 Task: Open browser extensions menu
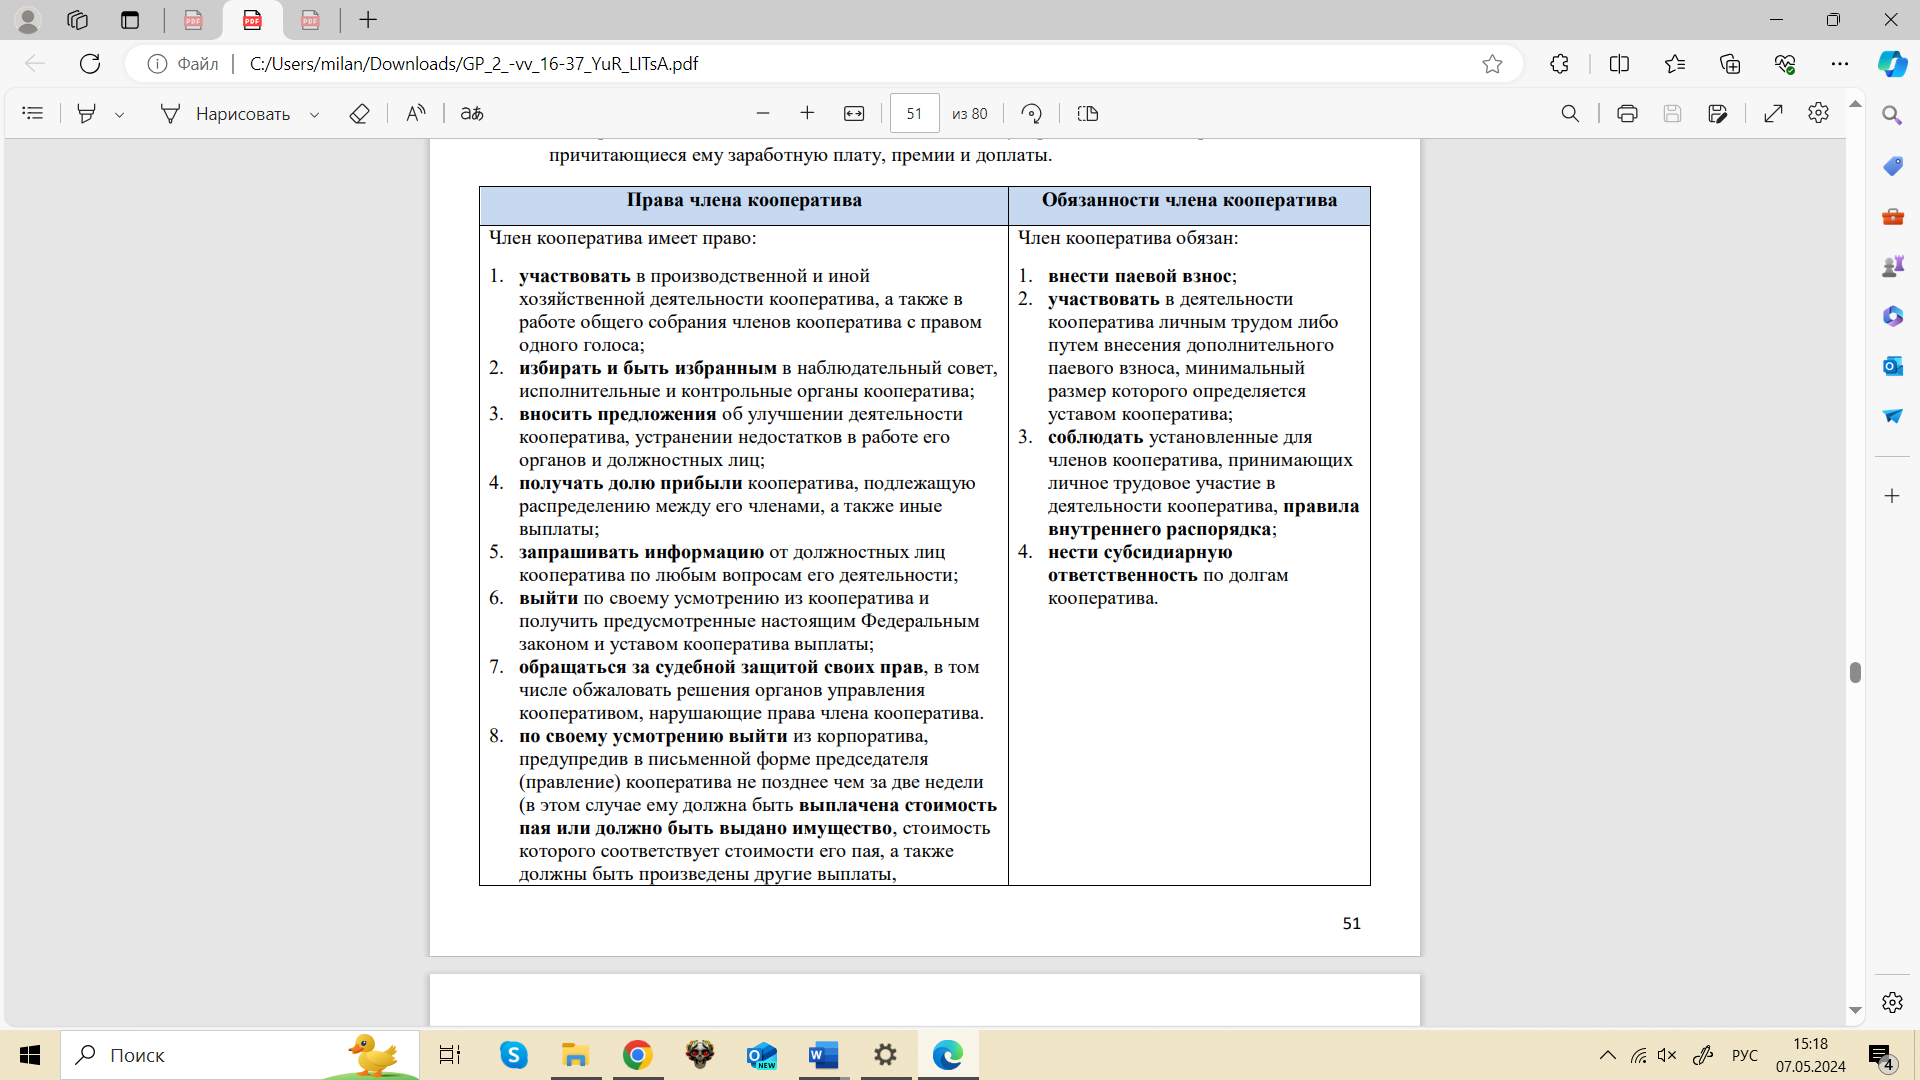(x=1559, y=64)
